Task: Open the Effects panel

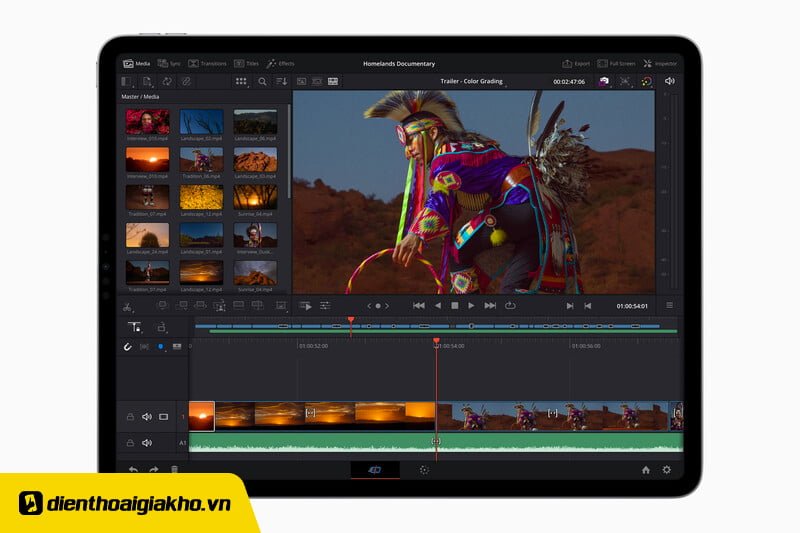Action: click(280, 63)
